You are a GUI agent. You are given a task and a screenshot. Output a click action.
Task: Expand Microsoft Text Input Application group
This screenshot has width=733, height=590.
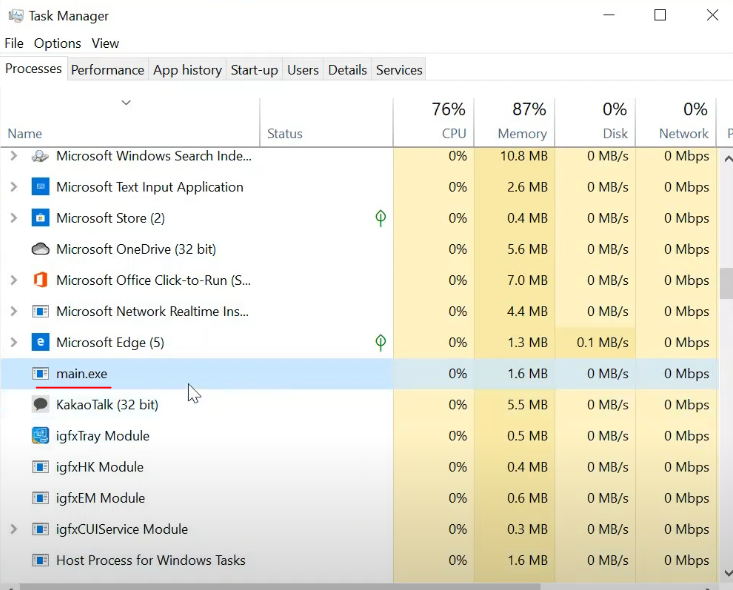click(14, 187)
